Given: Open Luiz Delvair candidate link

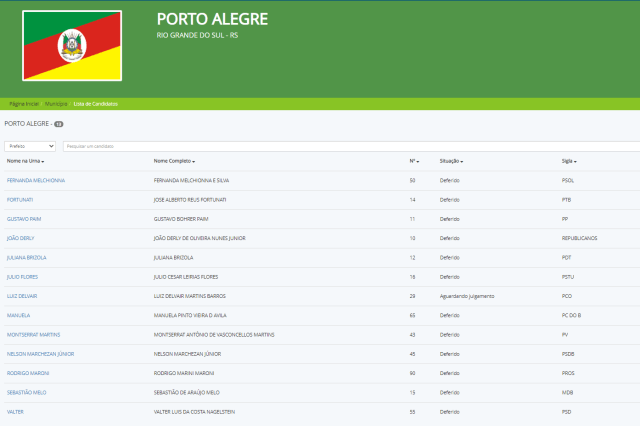Looking at the screenshot, I should pyautogui.click(x=22, y=296).
